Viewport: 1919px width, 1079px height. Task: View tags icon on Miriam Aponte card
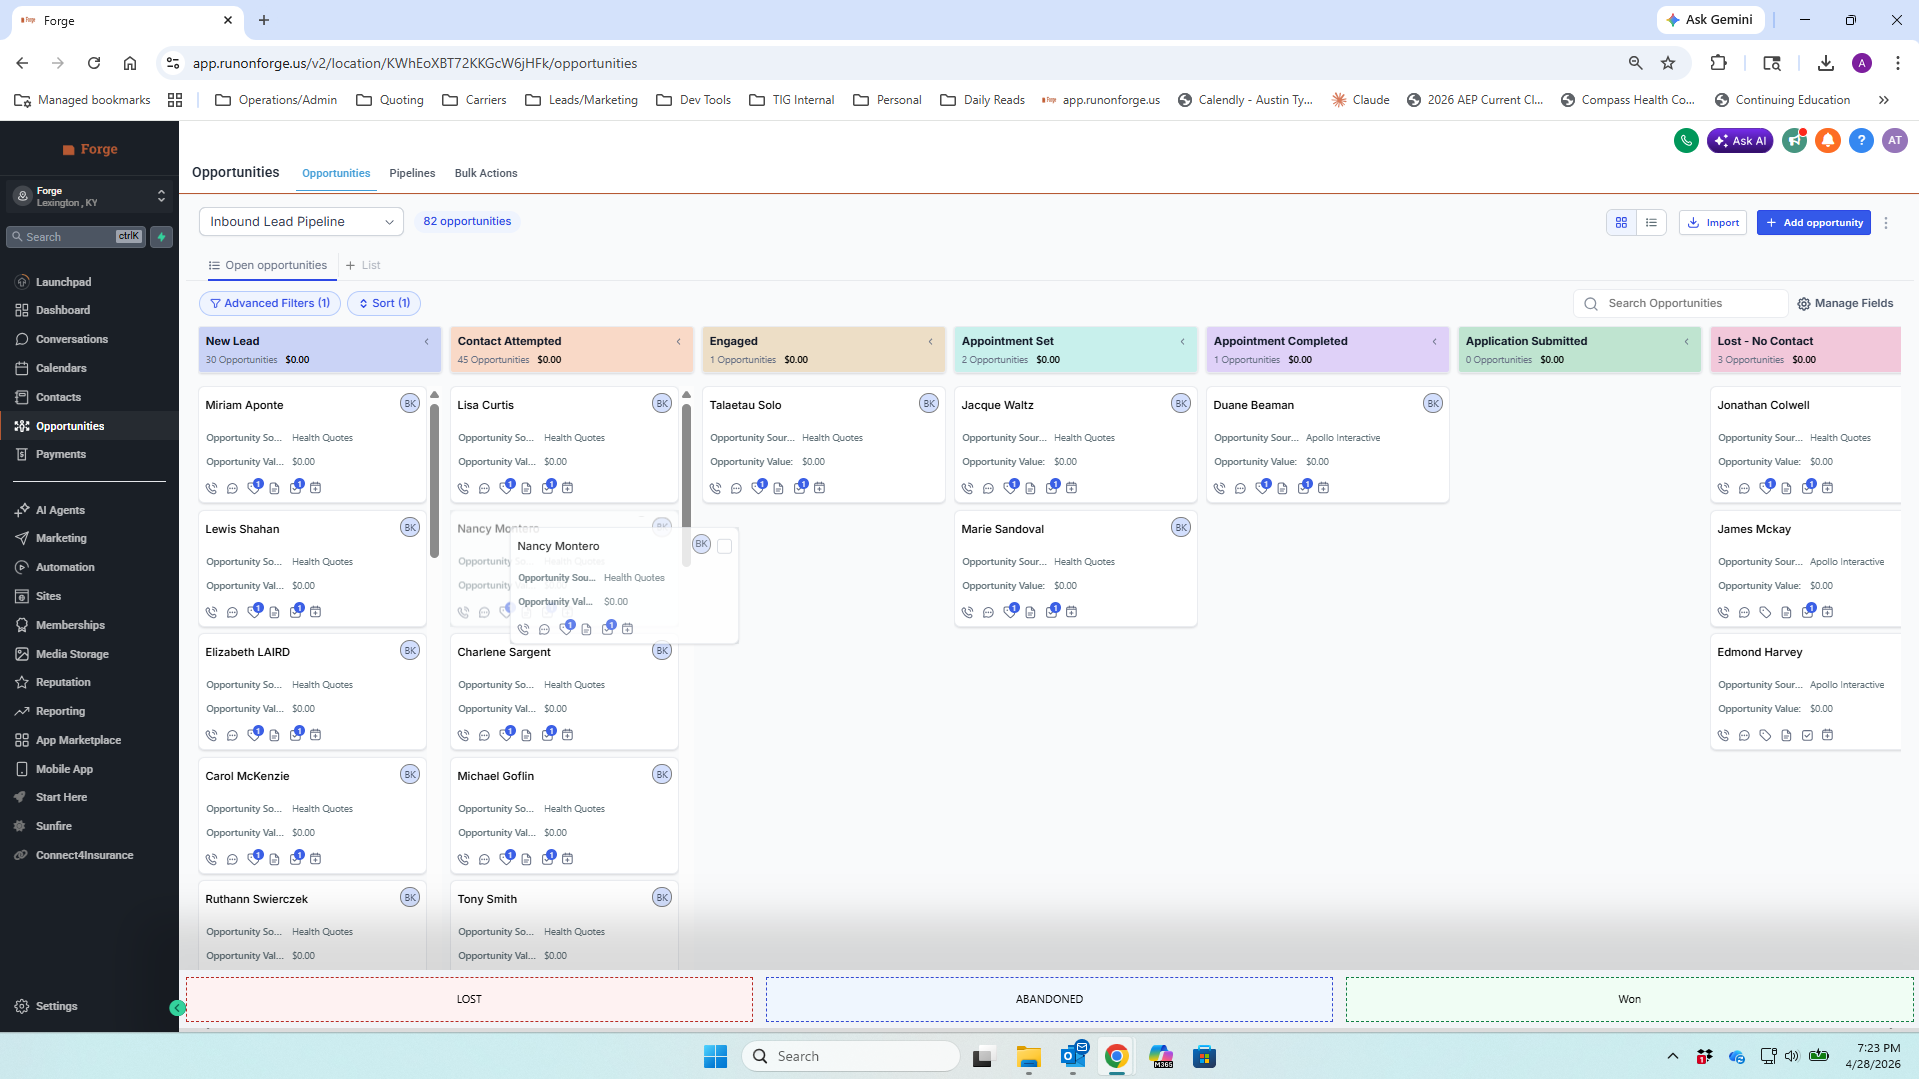pos(254,487)
